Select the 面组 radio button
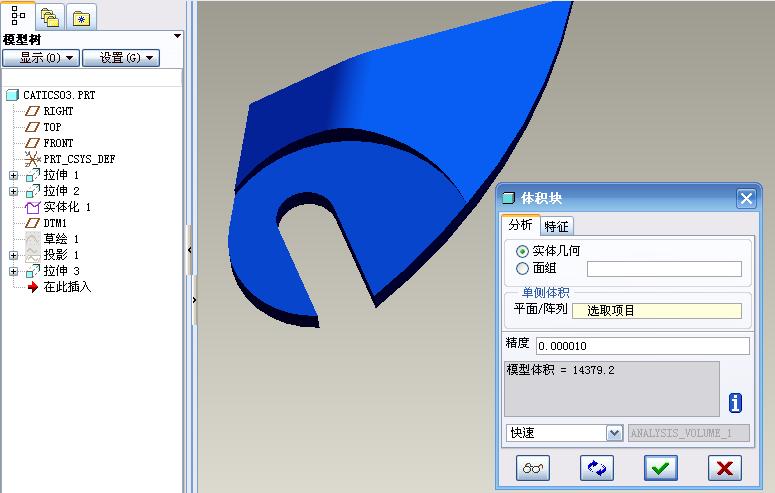 [x=522, y=268]
